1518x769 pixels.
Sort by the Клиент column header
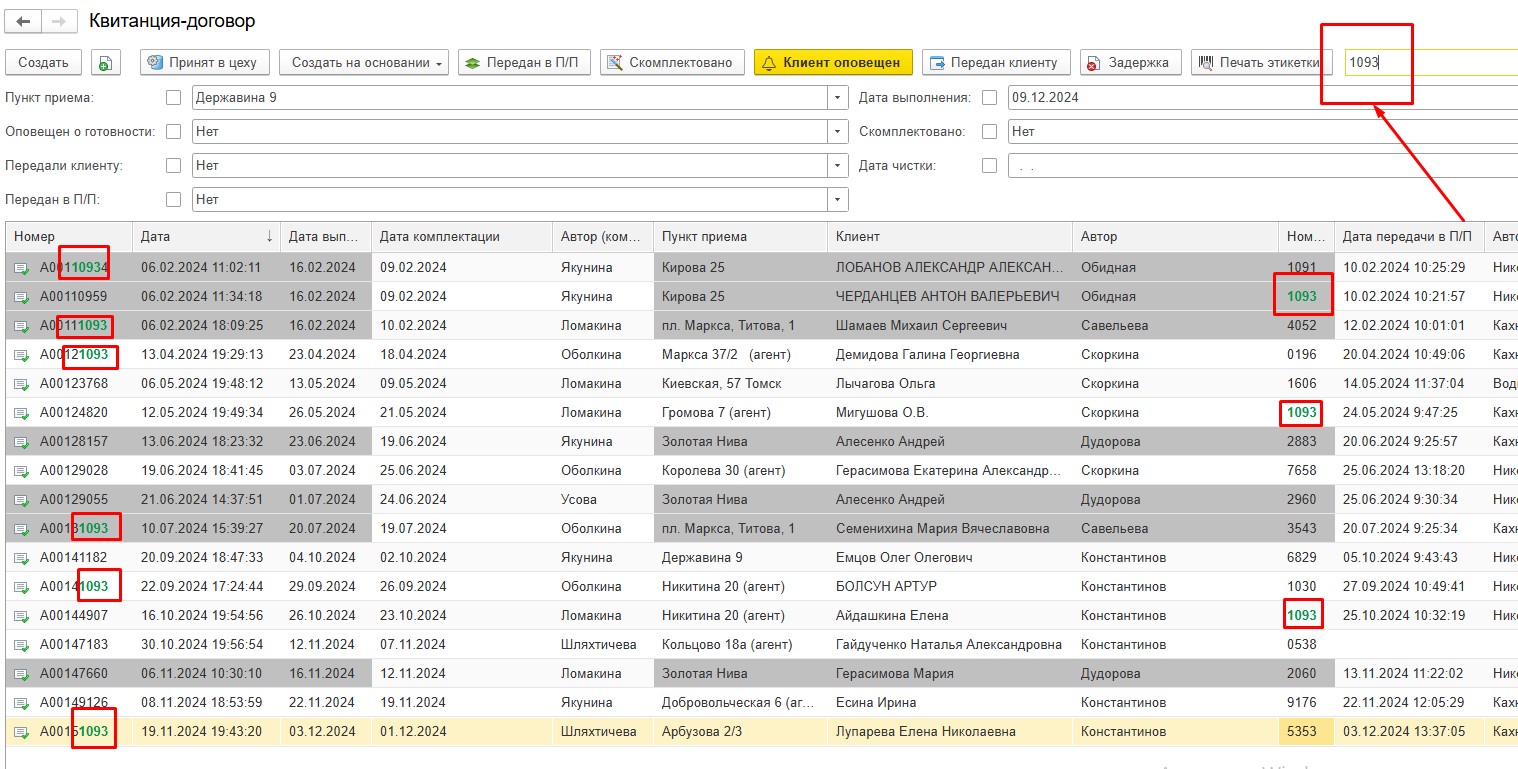click(x=950, y=237)
